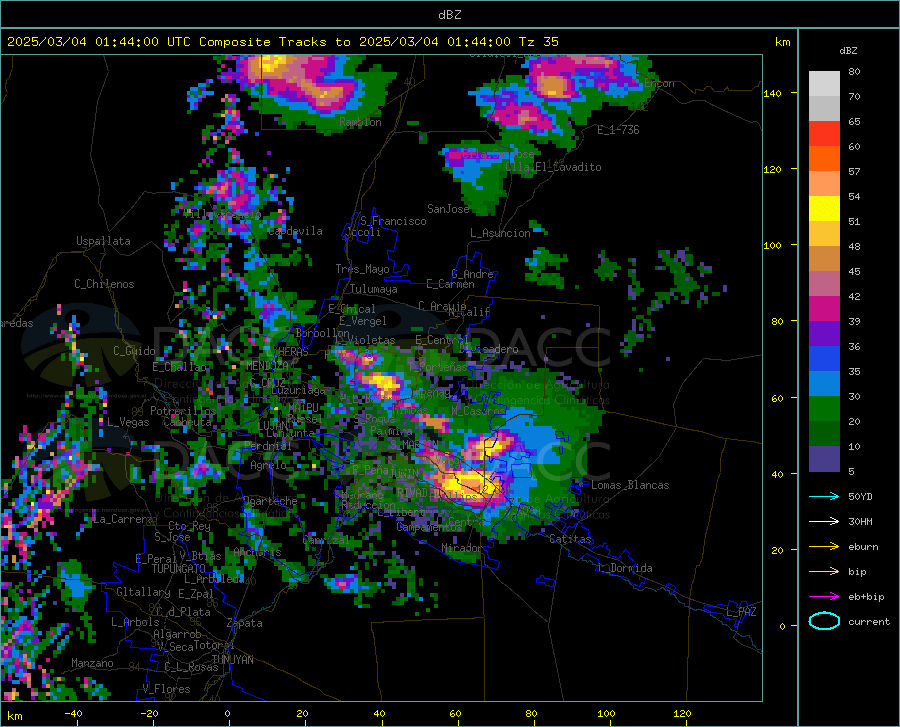Click the 60 tick on the horizontal axis
900x727 pixels.
pyautogui.click(x=455, y=713)
